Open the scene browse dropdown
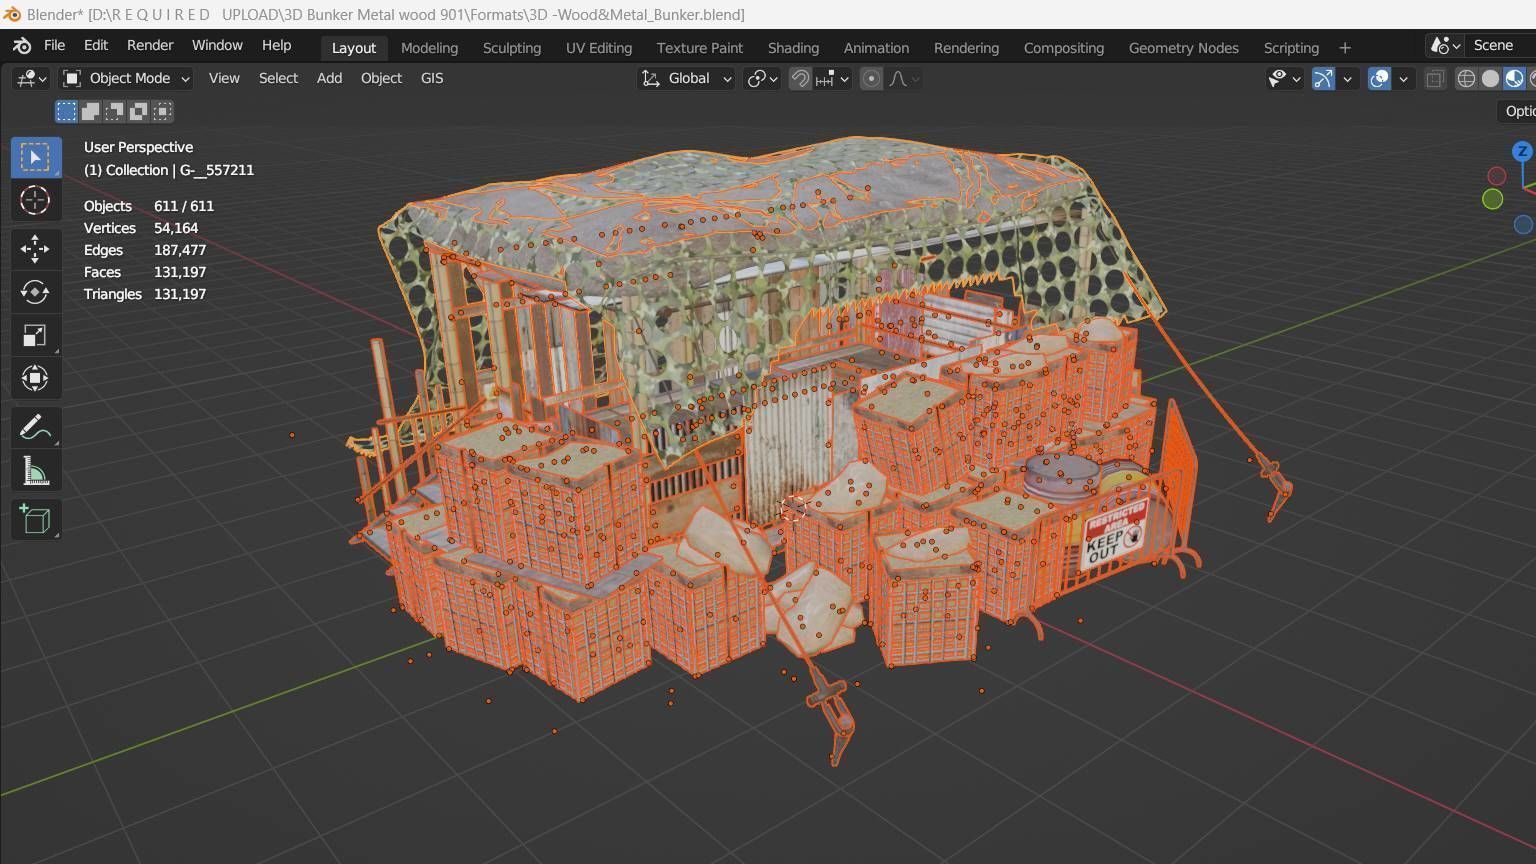 tap(1446, 45)
